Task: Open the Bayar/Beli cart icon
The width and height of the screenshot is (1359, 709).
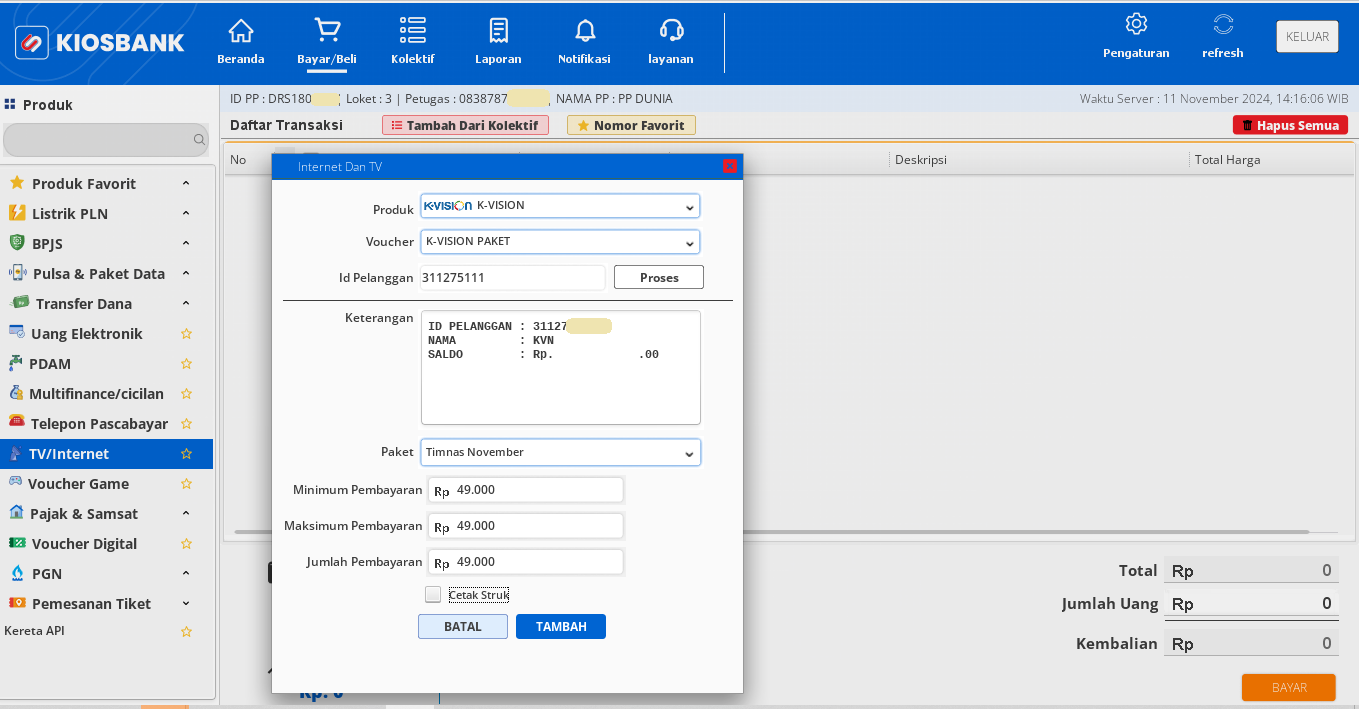Action: (x=327, y=30)
